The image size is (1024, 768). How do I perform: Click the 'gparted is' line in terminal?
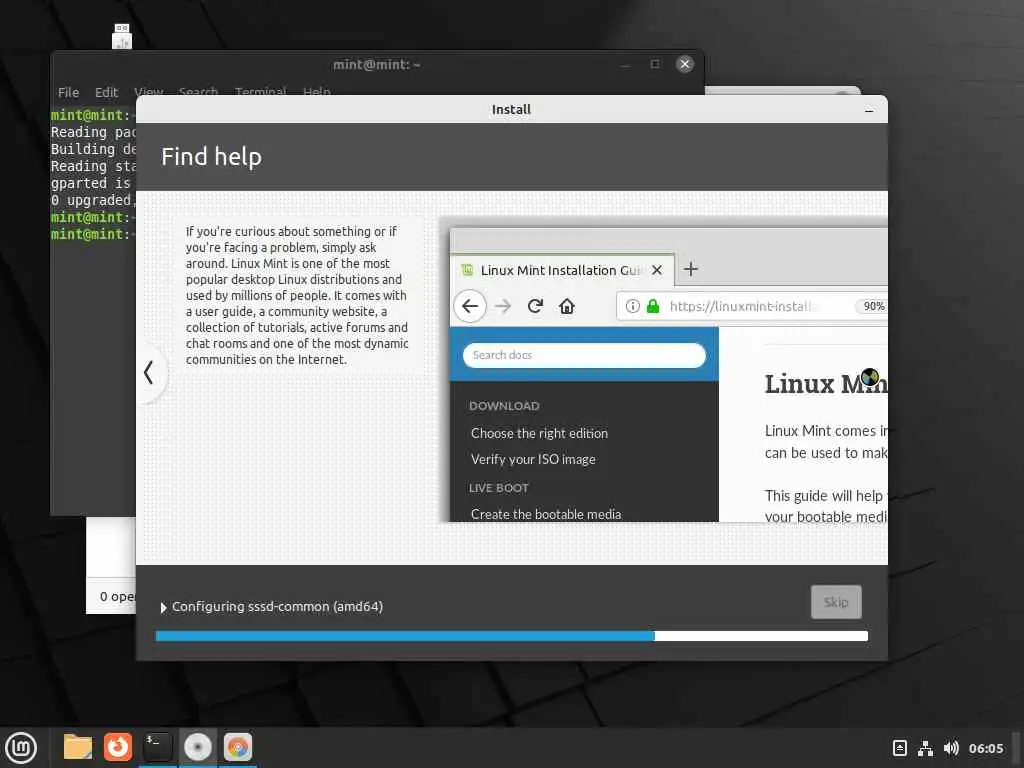(x=91, y=183)
